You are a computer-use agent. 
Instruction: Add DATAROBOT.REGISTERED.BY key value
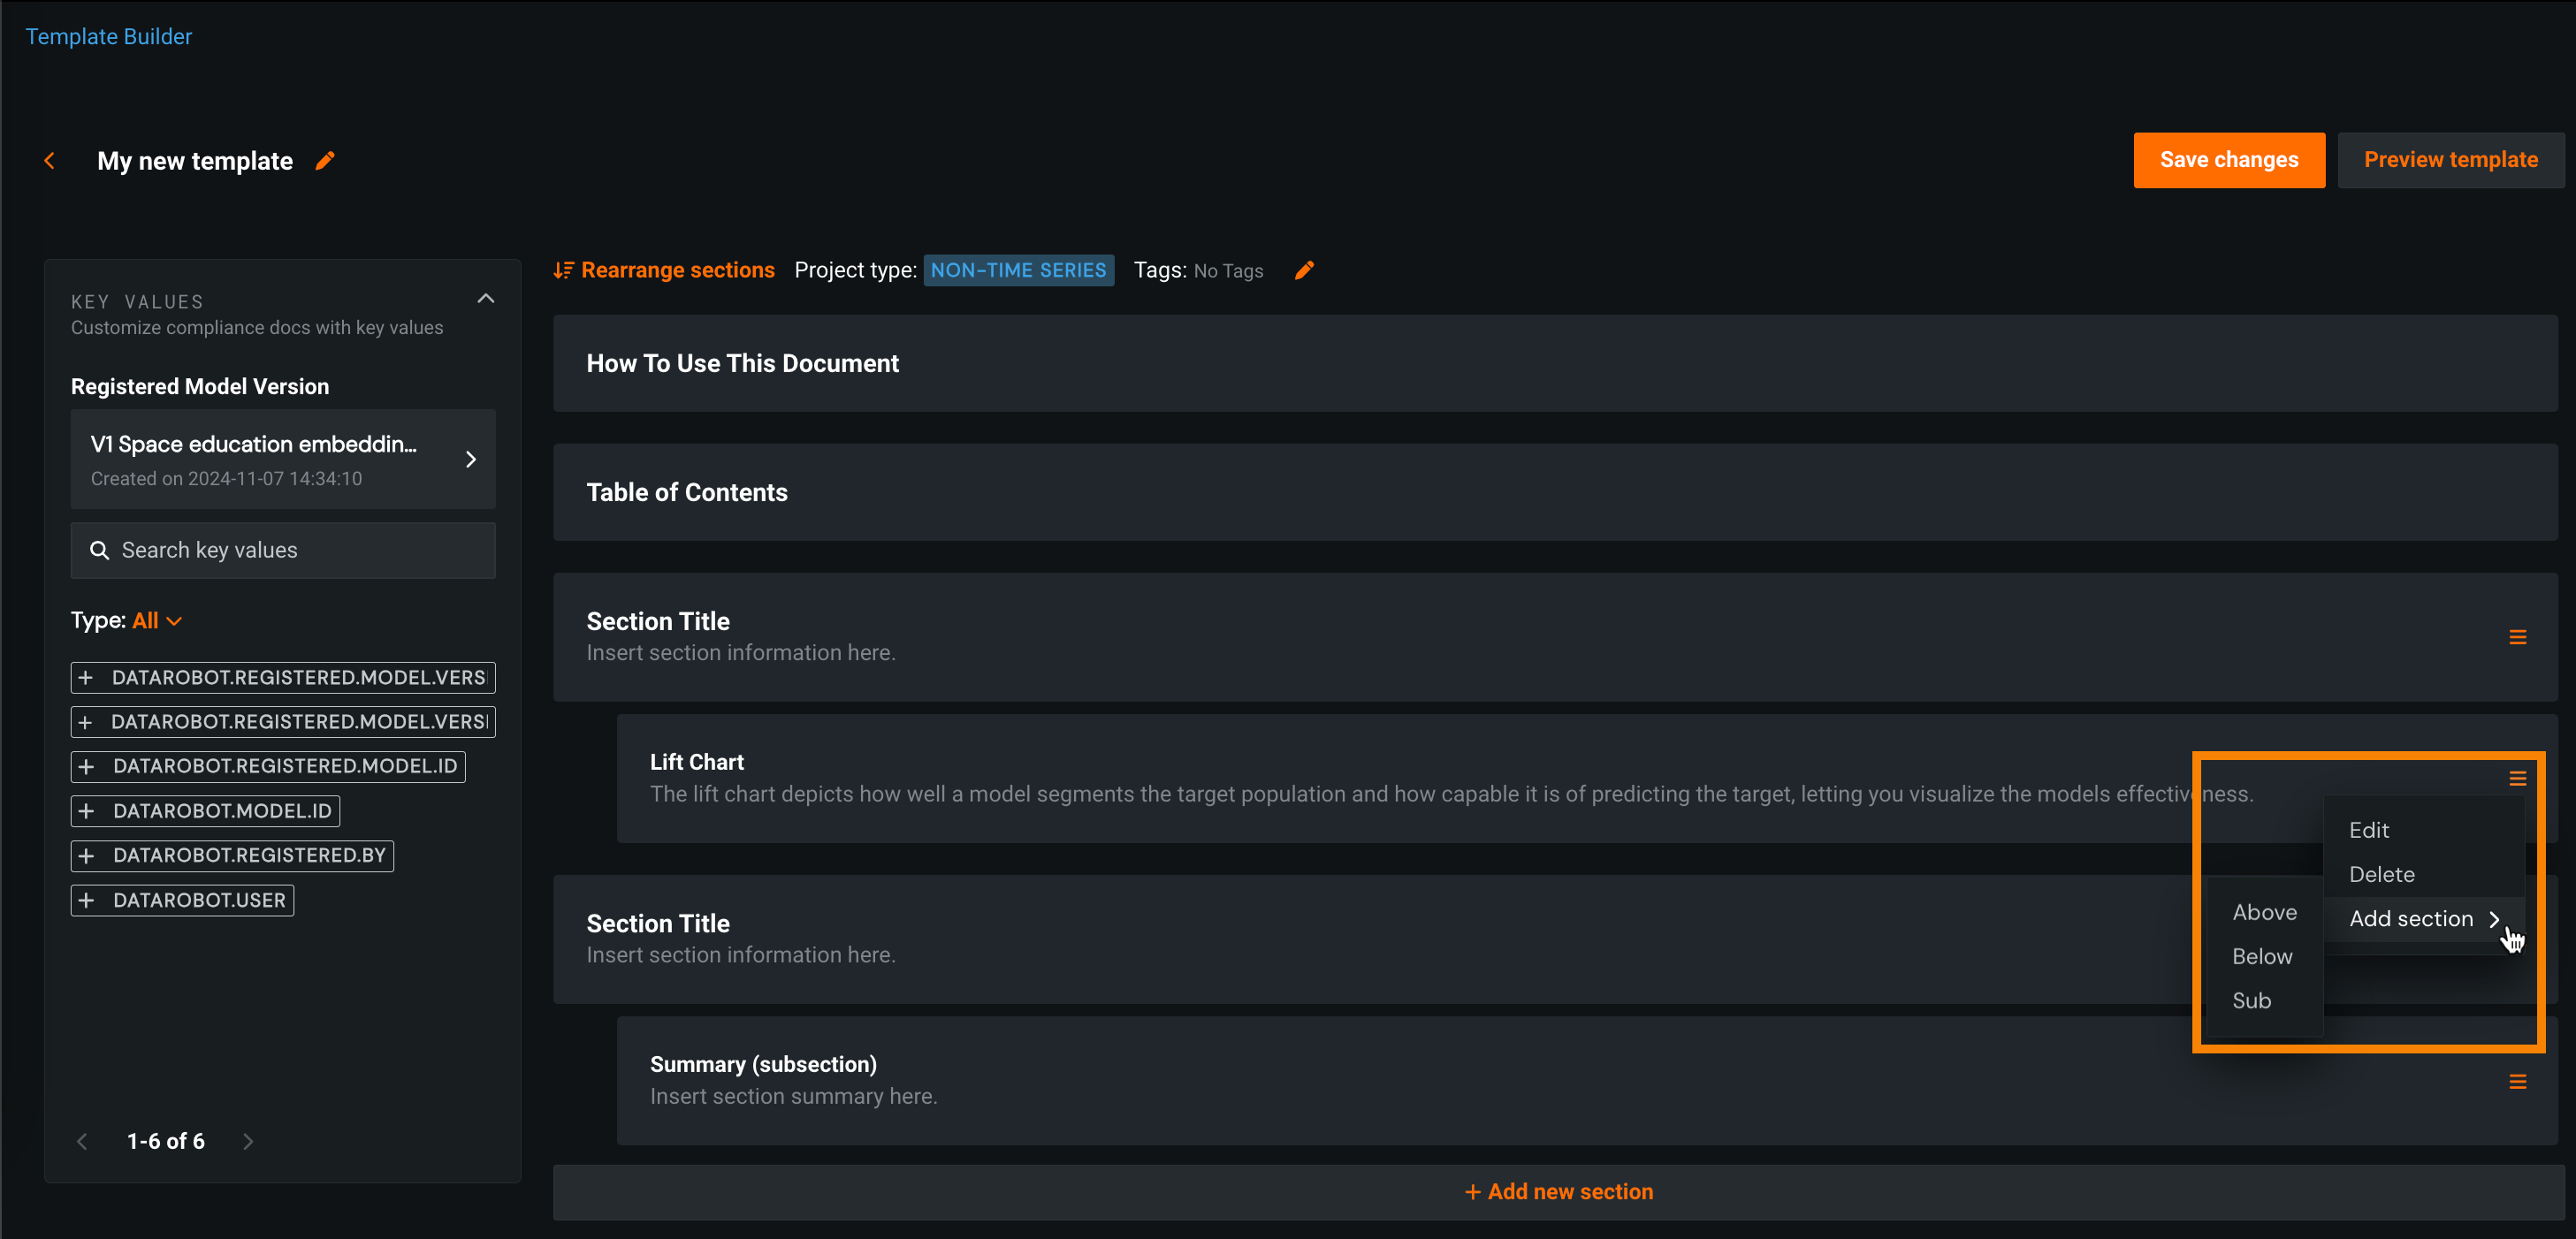click(232, 856)
